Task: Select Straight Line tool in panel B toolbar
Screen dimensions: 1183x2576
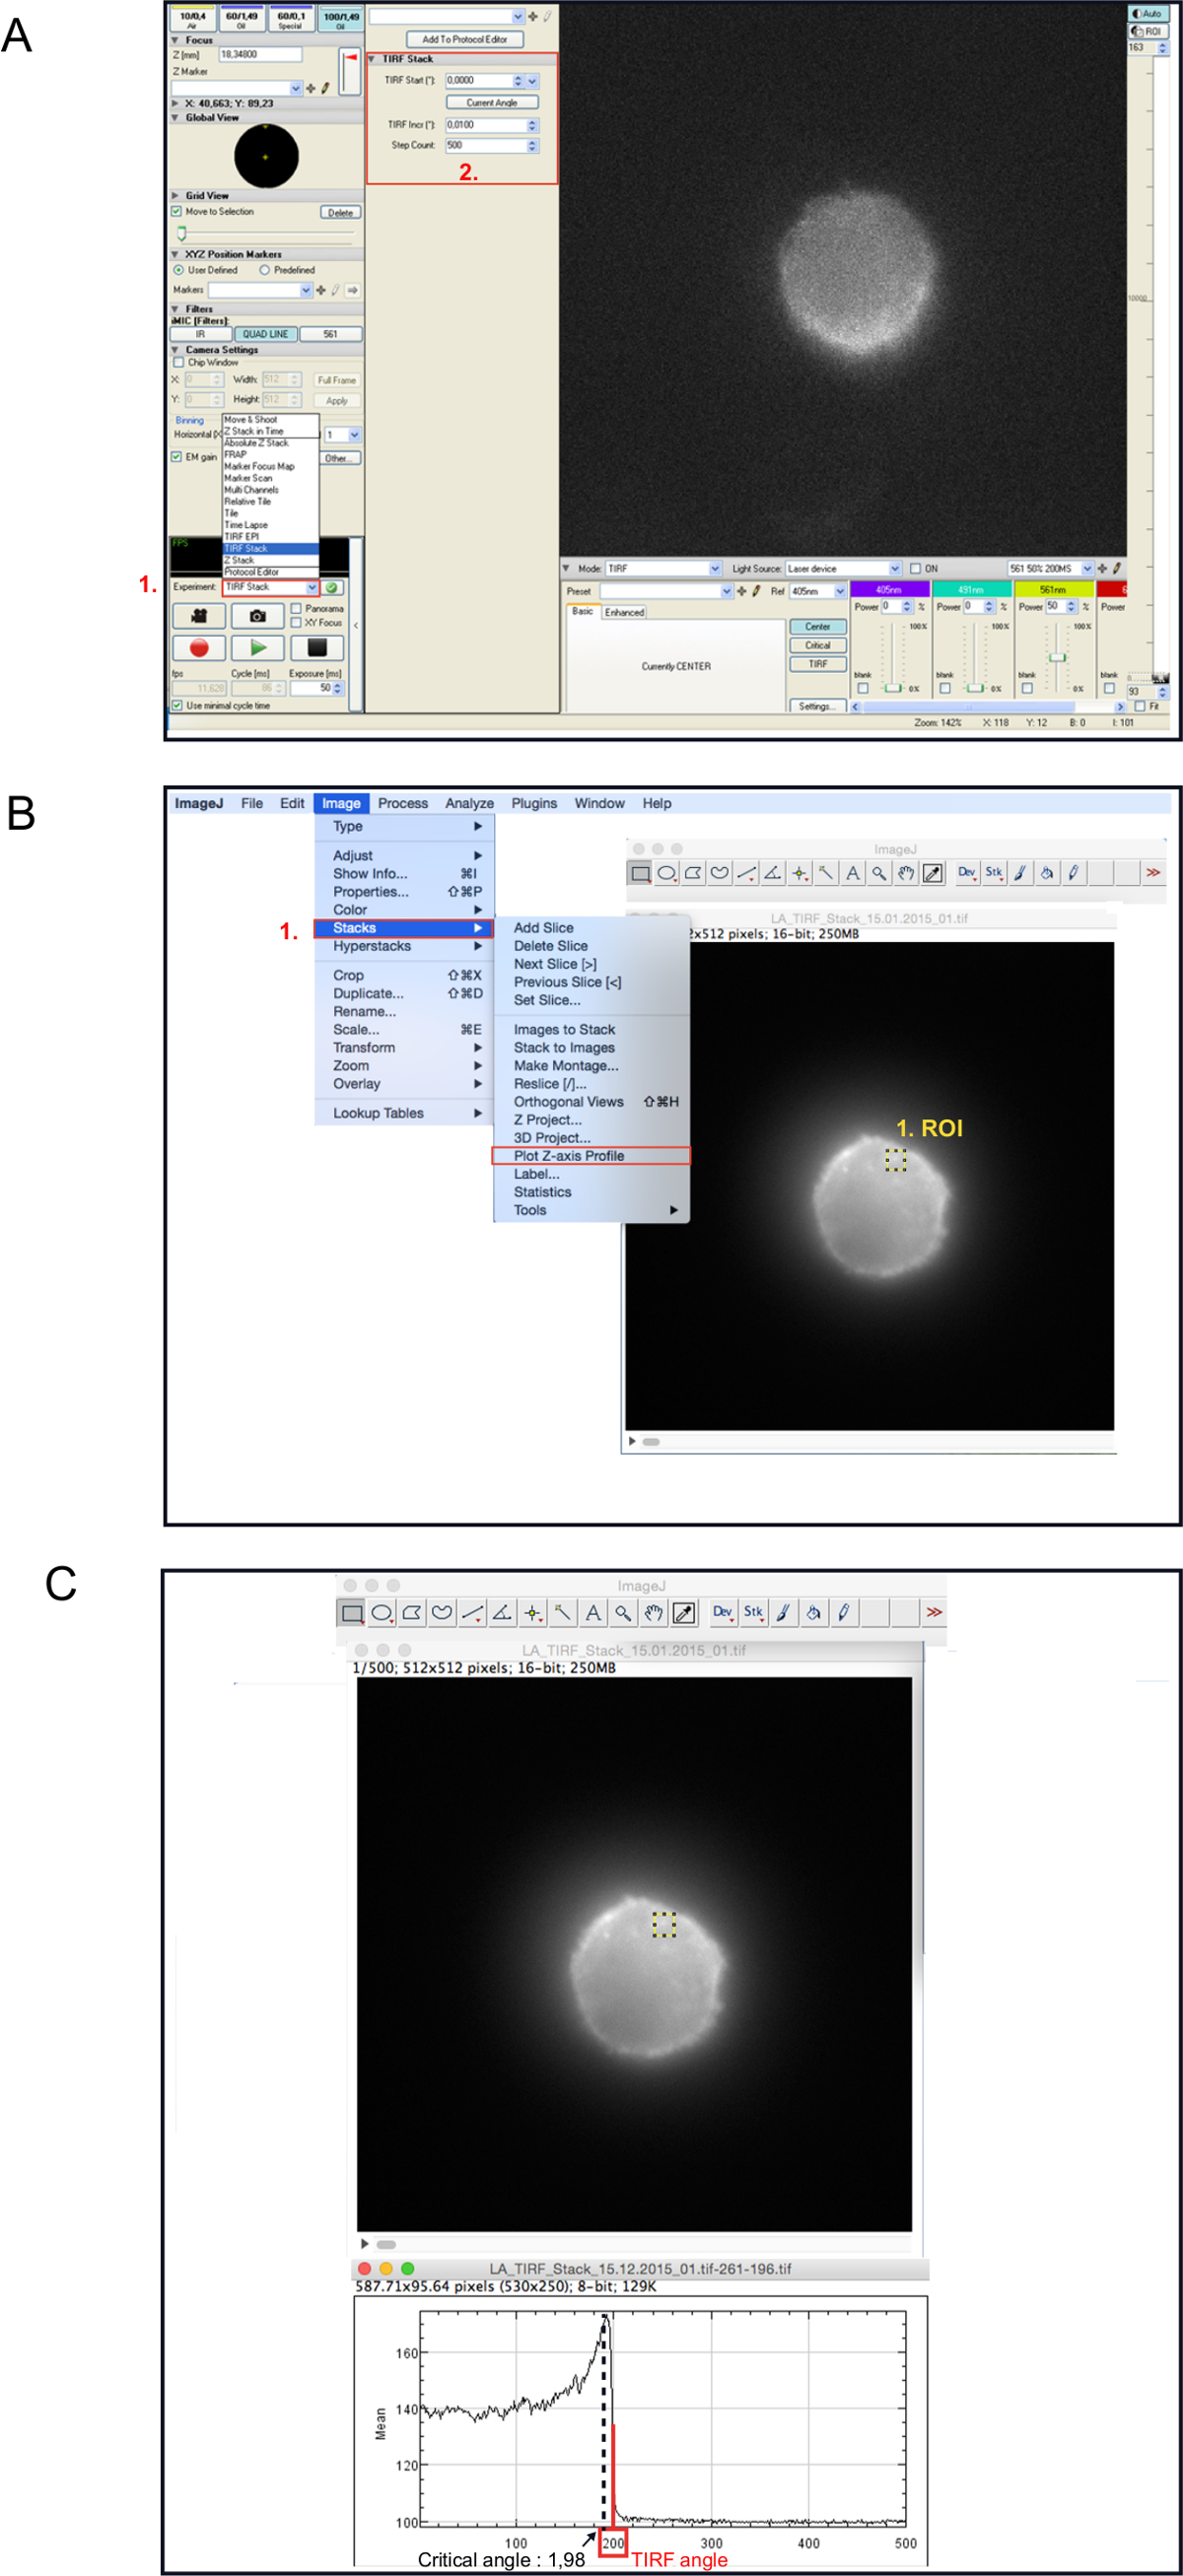Action: point(746,873)
